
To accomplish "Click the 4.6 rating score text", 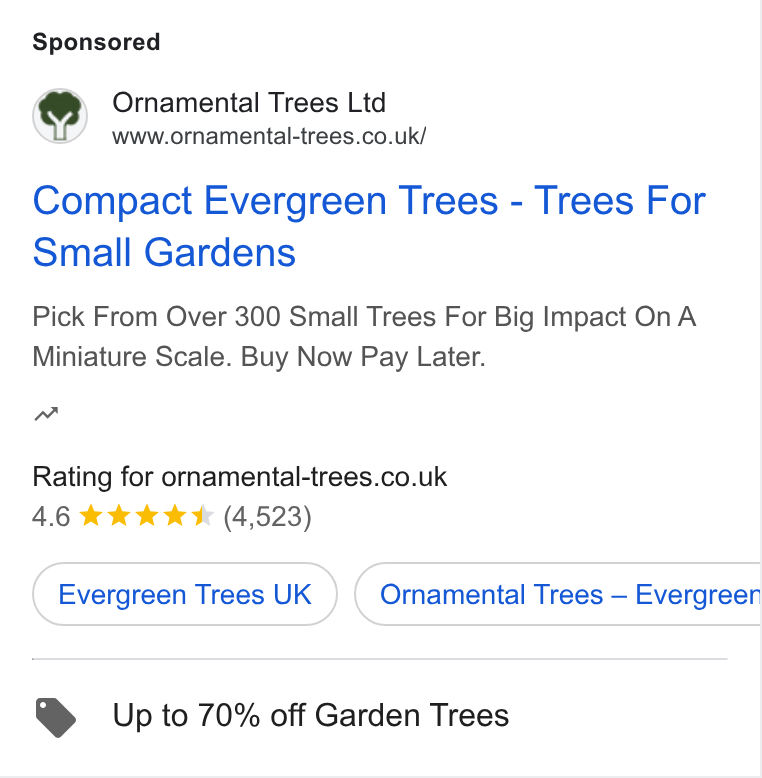I will point(51,517).
